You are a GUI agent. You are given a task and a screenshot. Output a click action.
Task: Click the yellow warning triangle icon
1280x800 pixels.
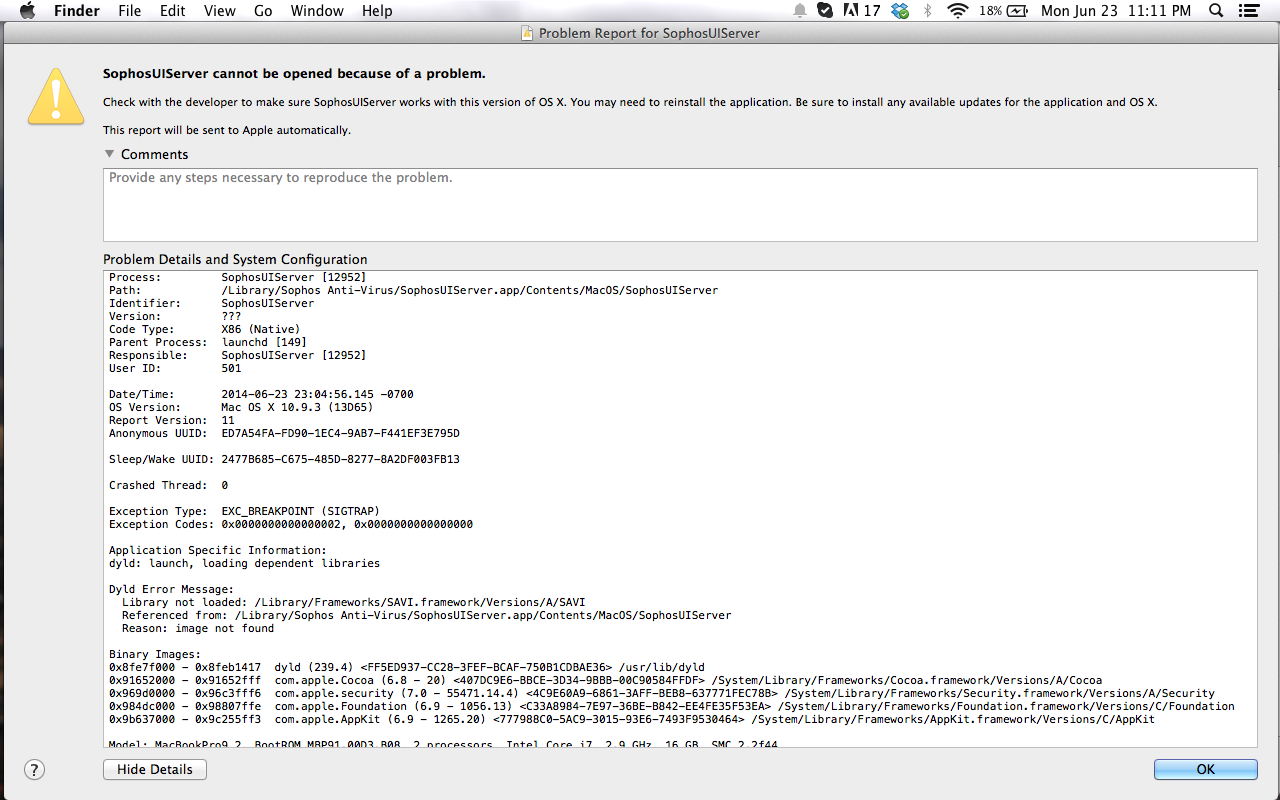56,97
